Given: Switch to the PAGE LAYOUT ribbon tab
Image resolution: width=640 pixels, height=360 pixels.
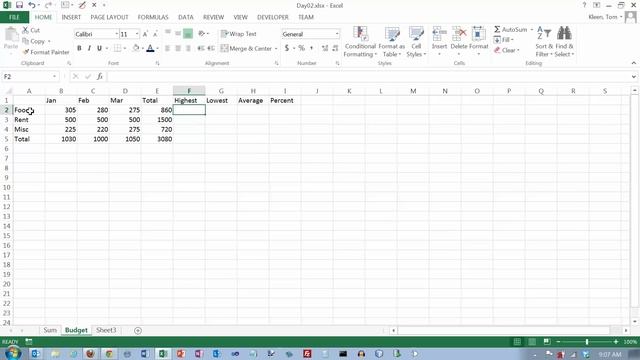Looking at the screenshot, I should (109, 17).
